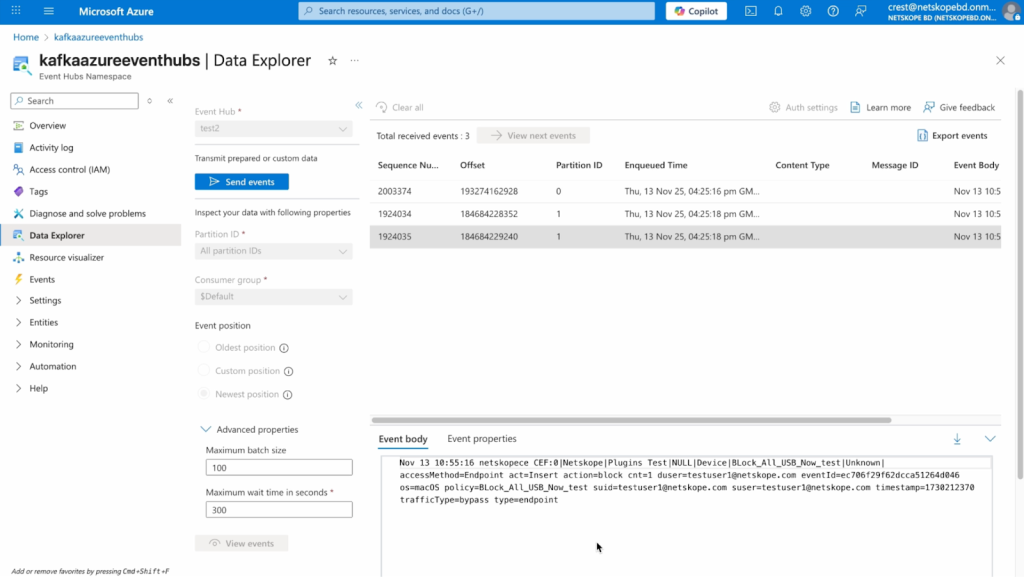Collapse the event details panel chevron
Viewport: 1024px width, 577px height.
pyautogui.click(x=990, y=439)
